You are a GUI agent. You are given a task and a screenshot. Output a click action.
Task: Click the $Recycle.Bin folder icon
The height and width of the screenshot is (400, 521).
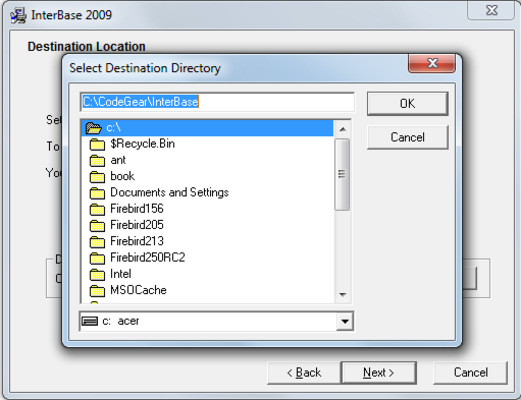tap(97, 144)
